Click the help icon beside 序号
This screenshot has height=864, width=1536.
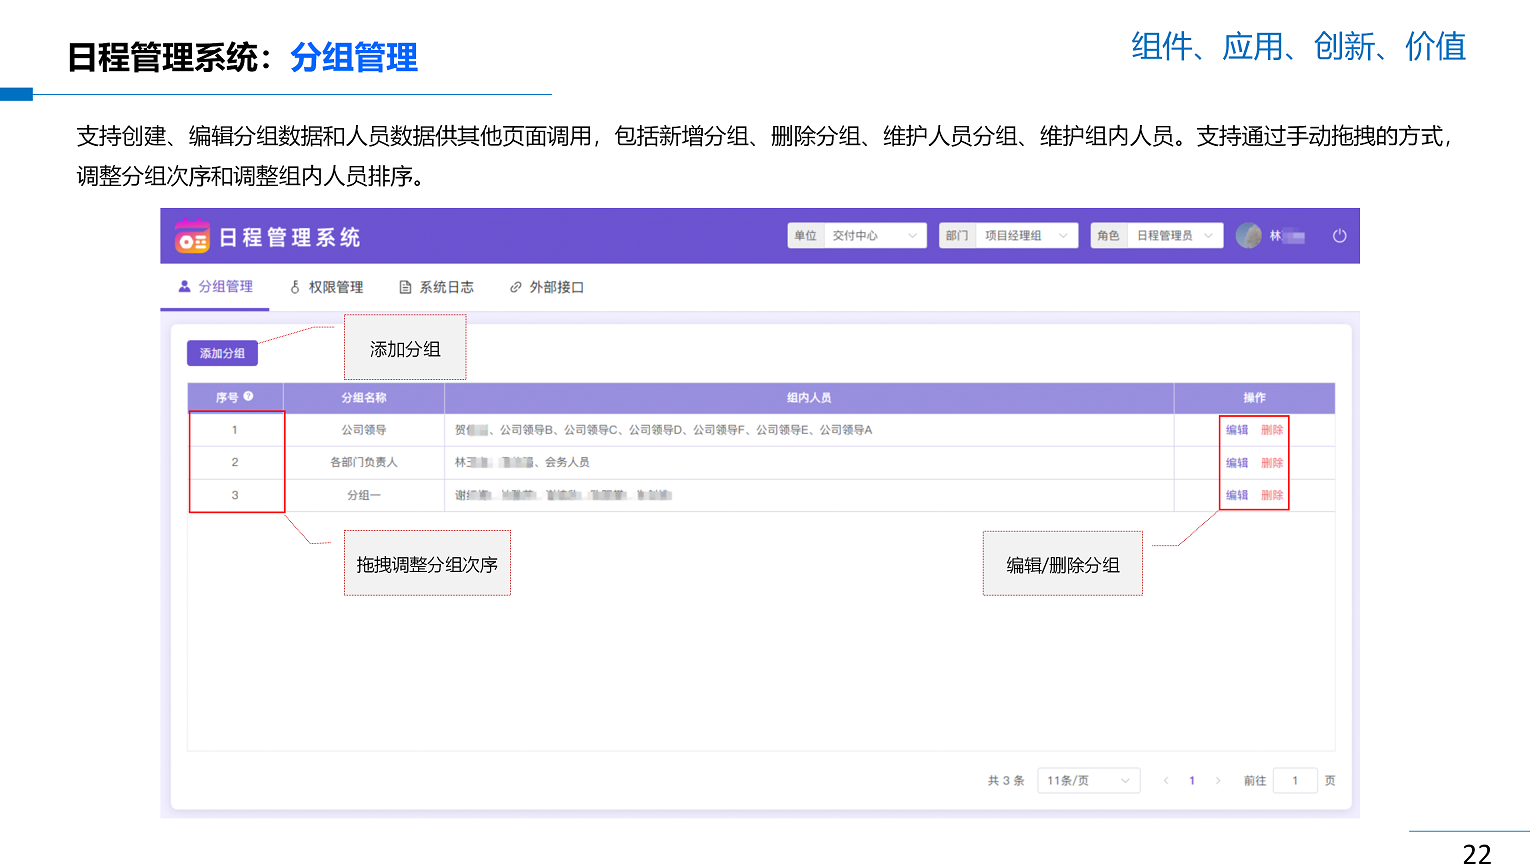point(248,397)
